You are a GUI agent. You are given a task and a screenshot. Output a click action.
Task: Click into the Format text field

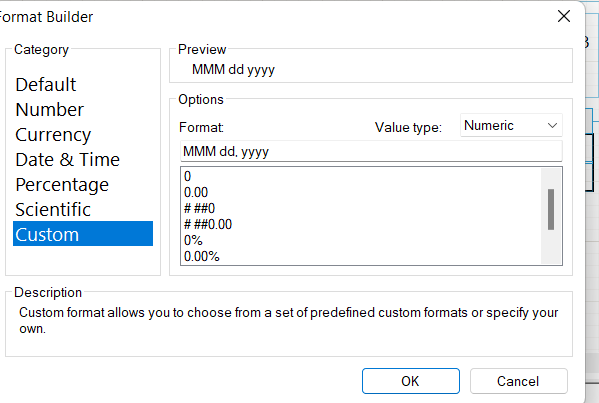click(x=371, y=151)
